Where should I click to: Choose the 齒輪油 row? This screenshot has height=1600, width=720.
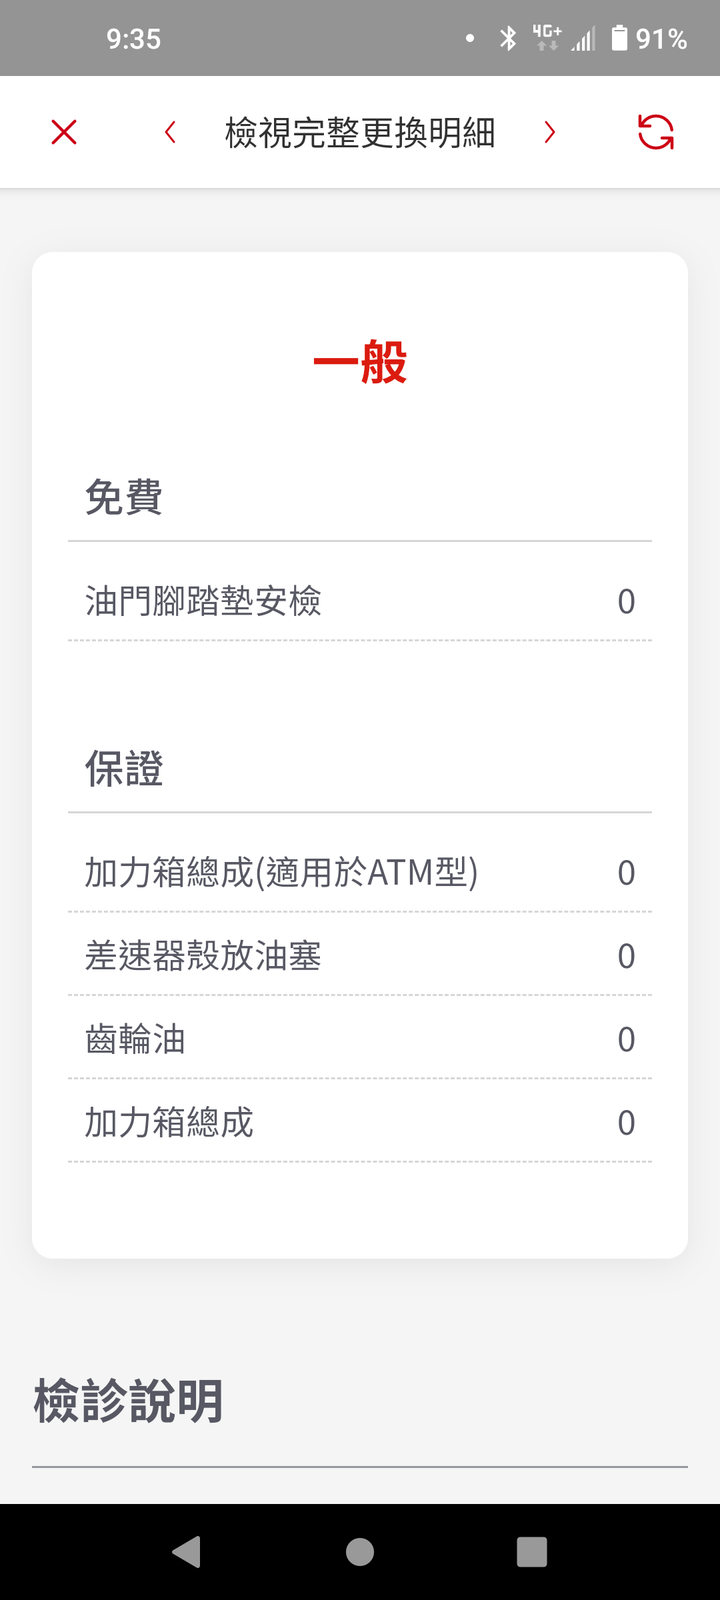(x=360, y=1039)
